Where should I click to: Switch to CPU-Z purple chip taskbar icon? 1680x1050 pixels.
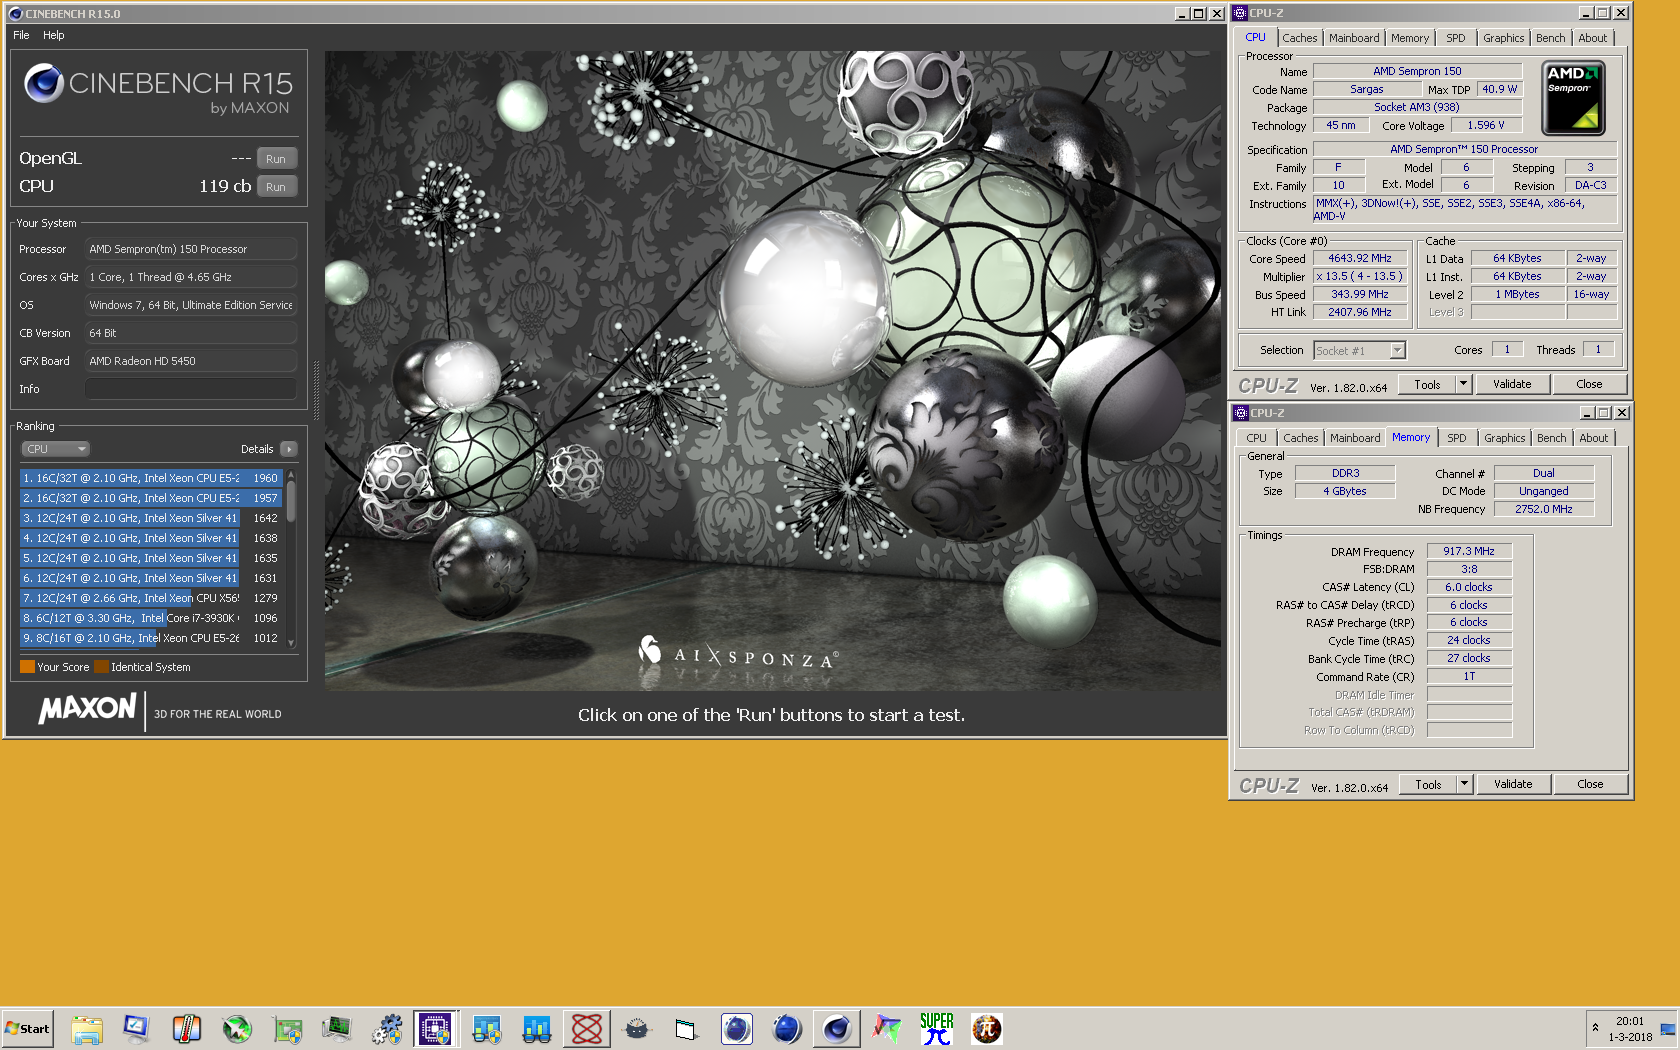click(436, 1029)
